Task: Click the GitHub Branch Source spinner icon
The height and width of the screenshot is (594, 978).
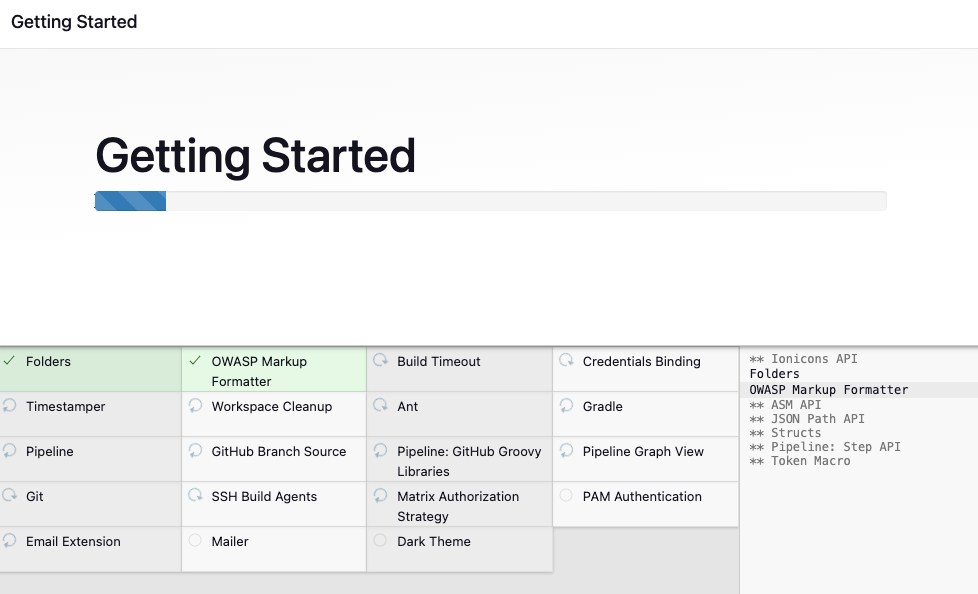Action: (195, 451)
